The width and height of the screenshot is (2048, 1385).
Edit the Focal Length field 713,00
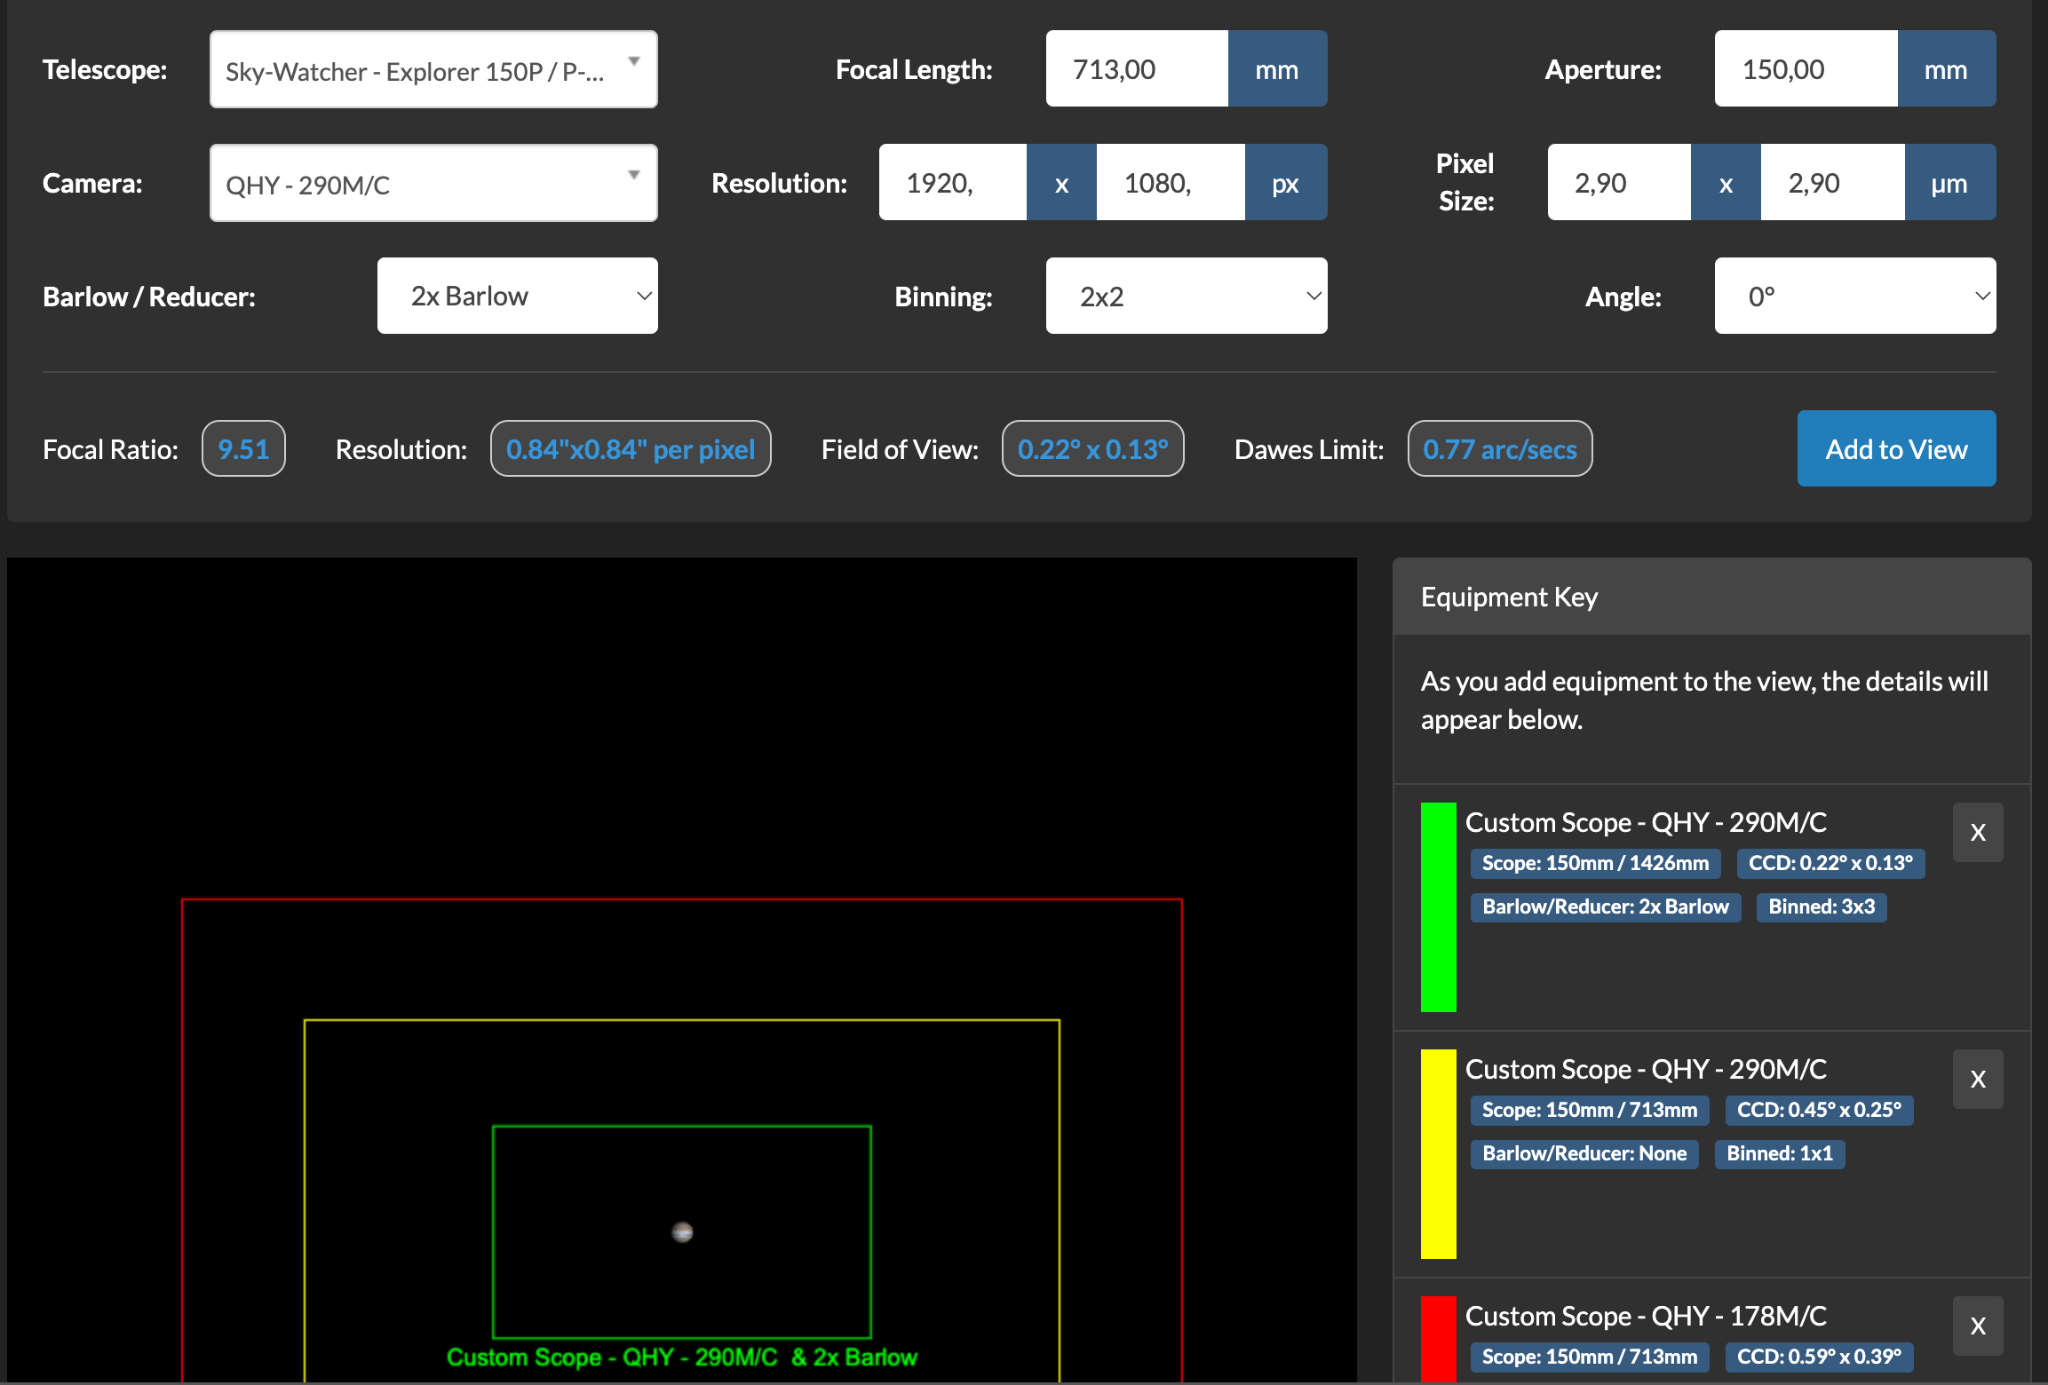[x=1137, y=69]
